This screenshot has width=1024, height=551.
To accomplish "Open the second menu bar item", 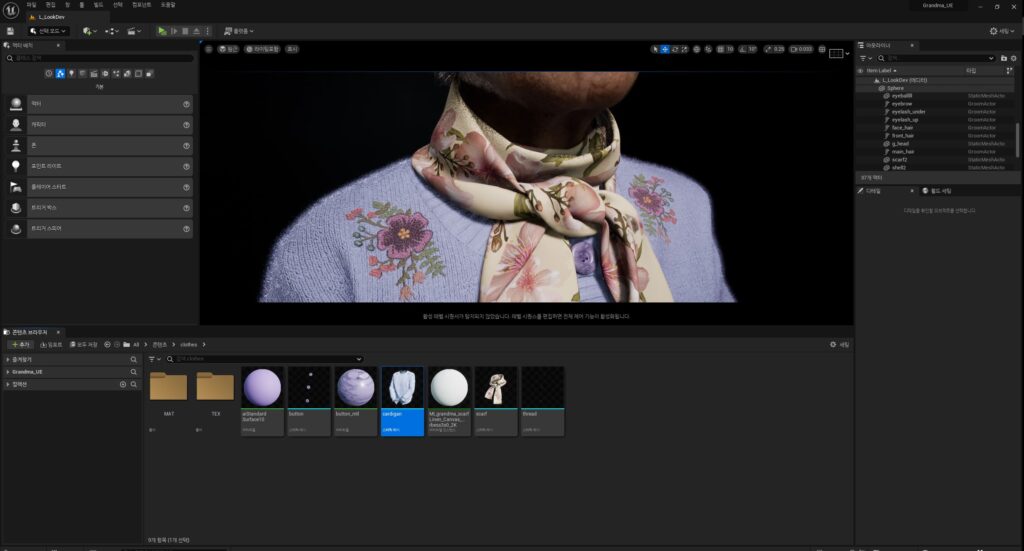I will [50, 5].
